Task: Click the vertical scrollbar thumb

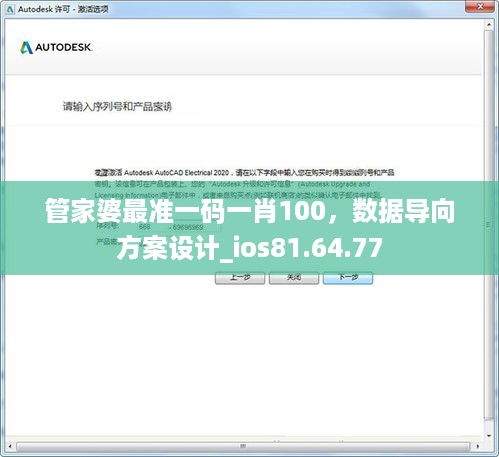Action: point(489,225)
